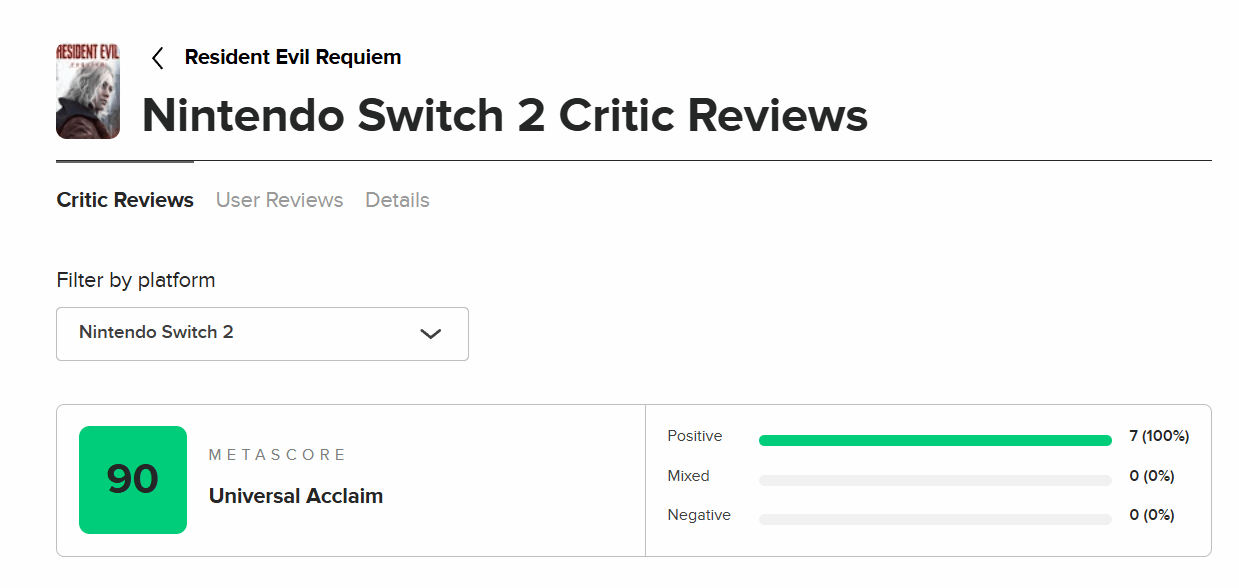This screenshot has height=588, width=1239.
Task: Click the Universal Acclaim text
Action: click(x=296, y=496)
